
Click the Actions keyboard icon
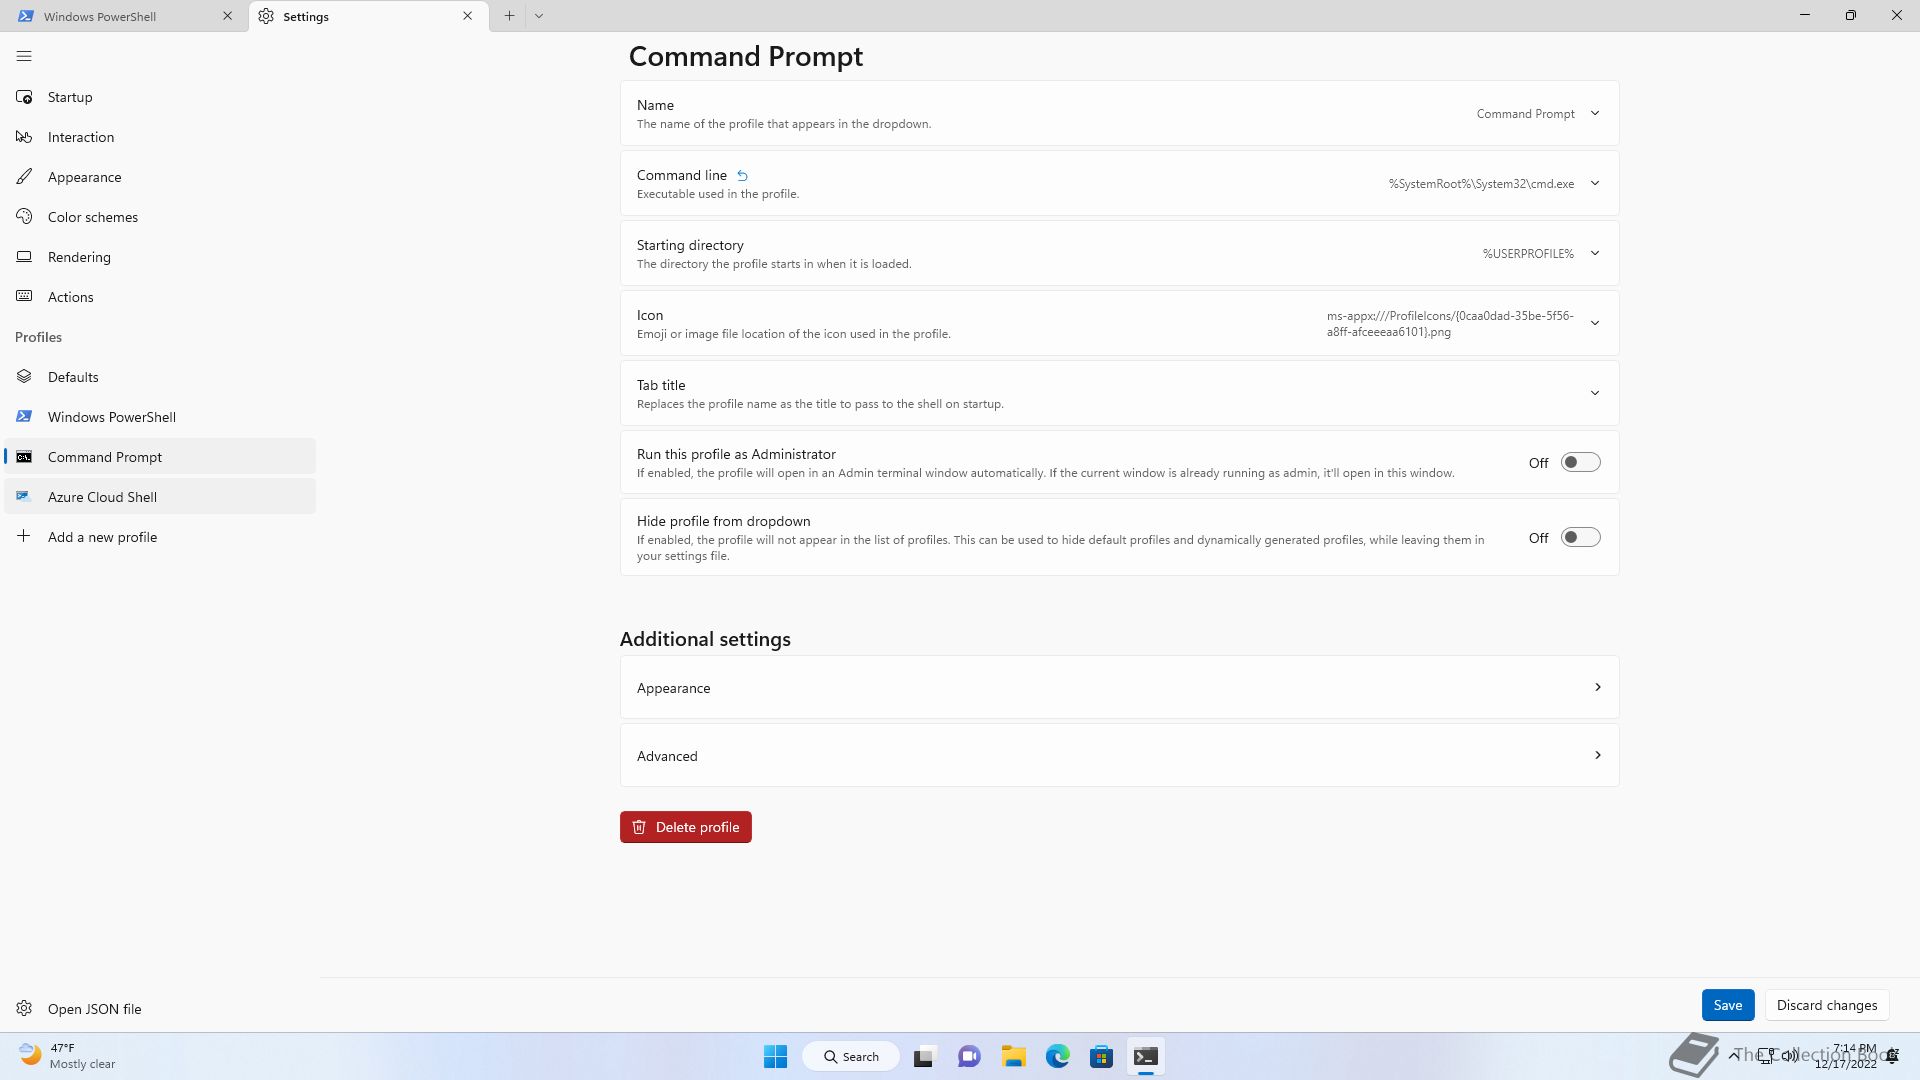coord(24,297)
